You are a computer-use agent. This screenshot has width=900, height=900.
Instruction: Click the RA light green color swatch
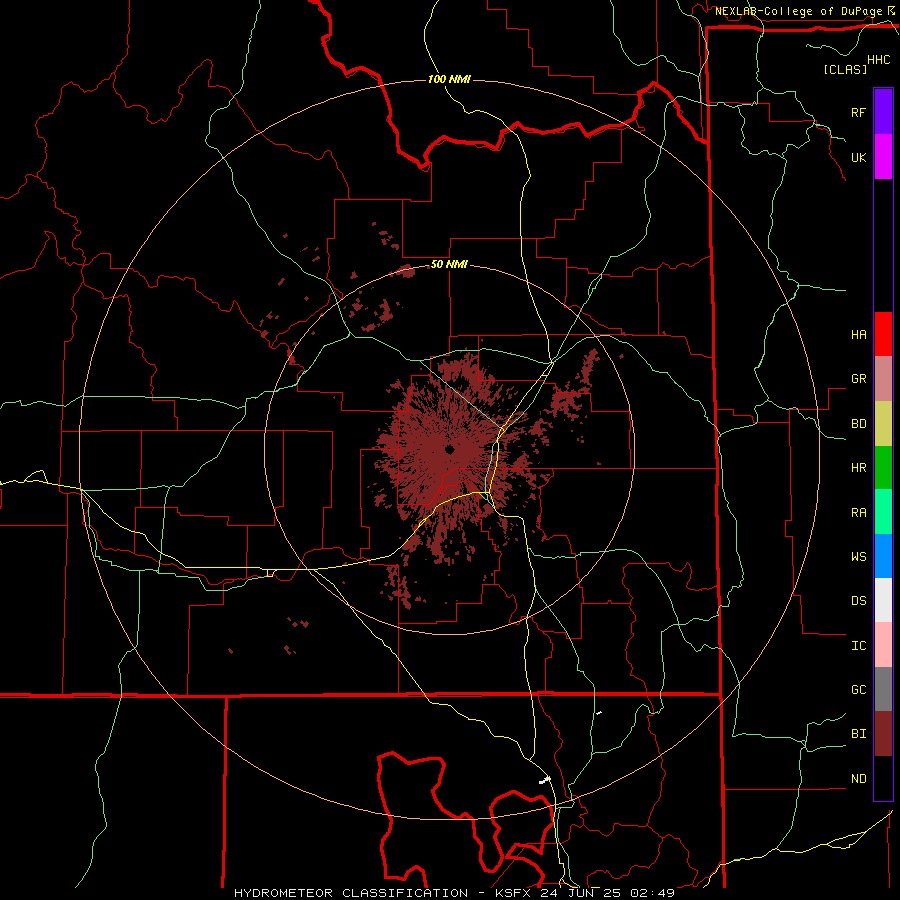coord(883,512)
